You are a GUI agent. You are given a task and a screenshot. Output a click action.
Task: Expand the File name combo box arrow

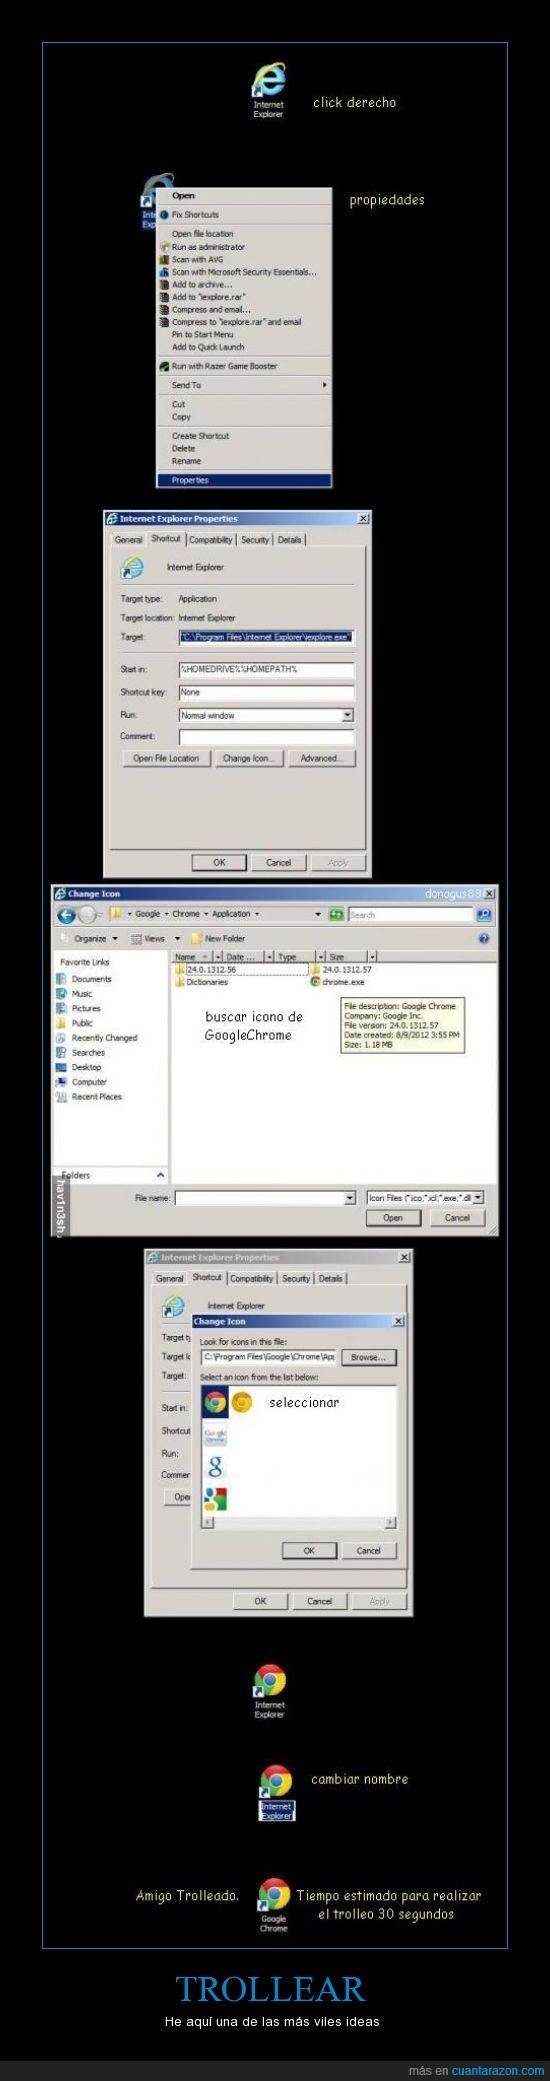[x=350, y=1198]
